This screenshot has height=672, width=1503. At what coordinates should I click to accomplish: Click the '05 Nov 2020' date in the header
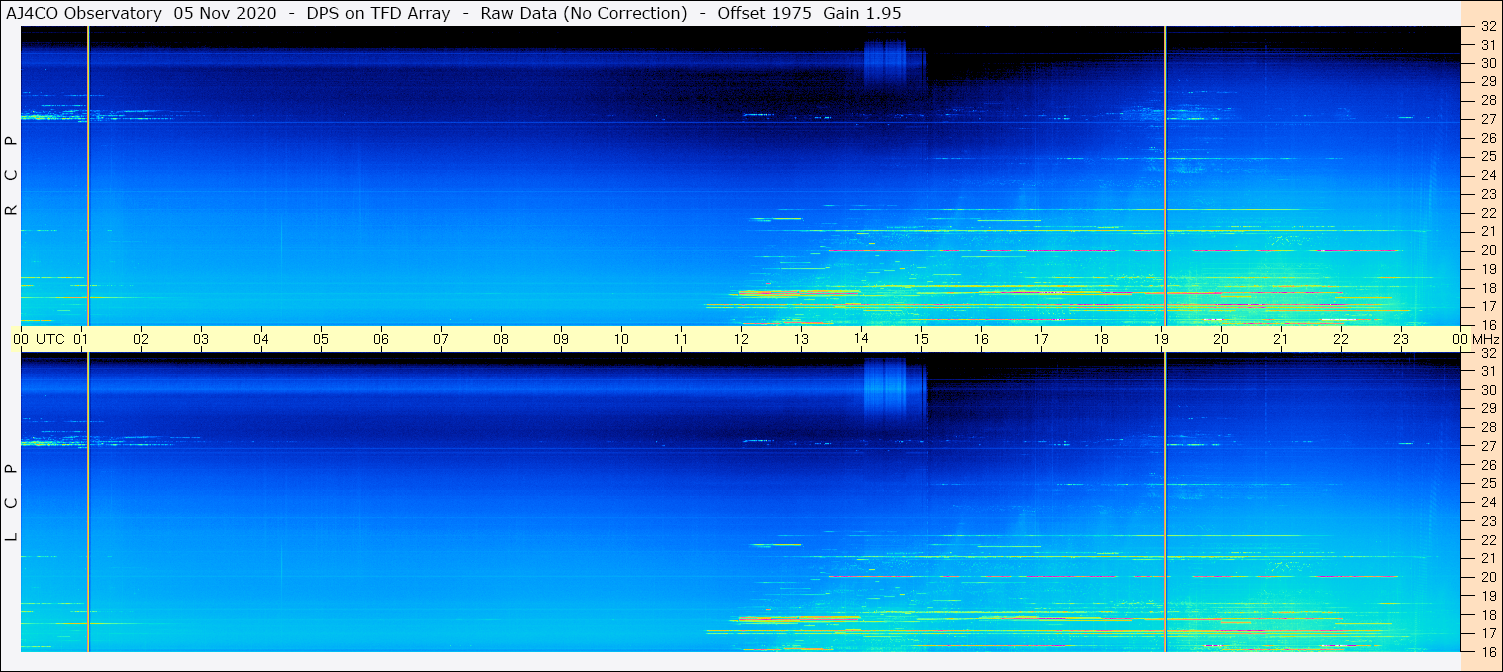(x=225, y=13)
